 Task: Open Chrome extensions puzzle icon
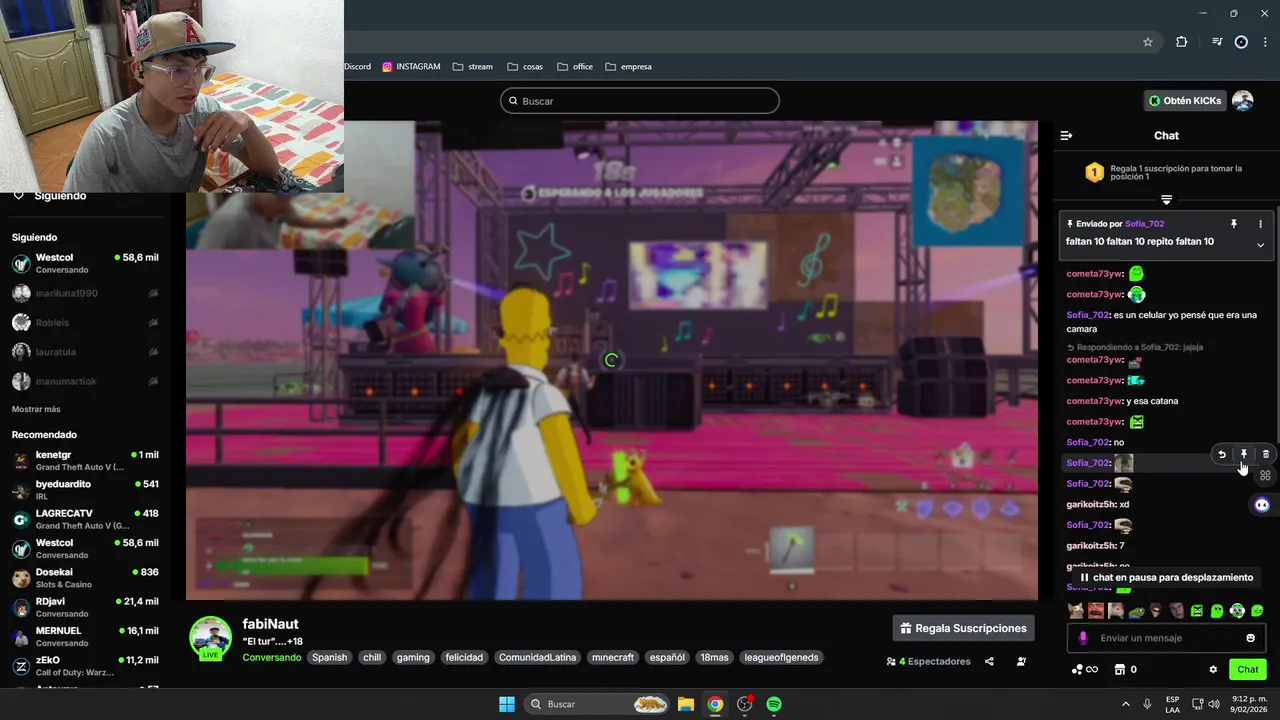tap(1182, 42)
